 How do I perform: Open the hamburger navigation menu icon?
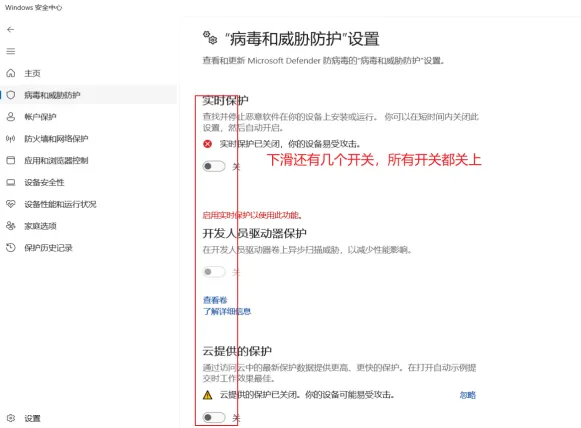(11, 51)
